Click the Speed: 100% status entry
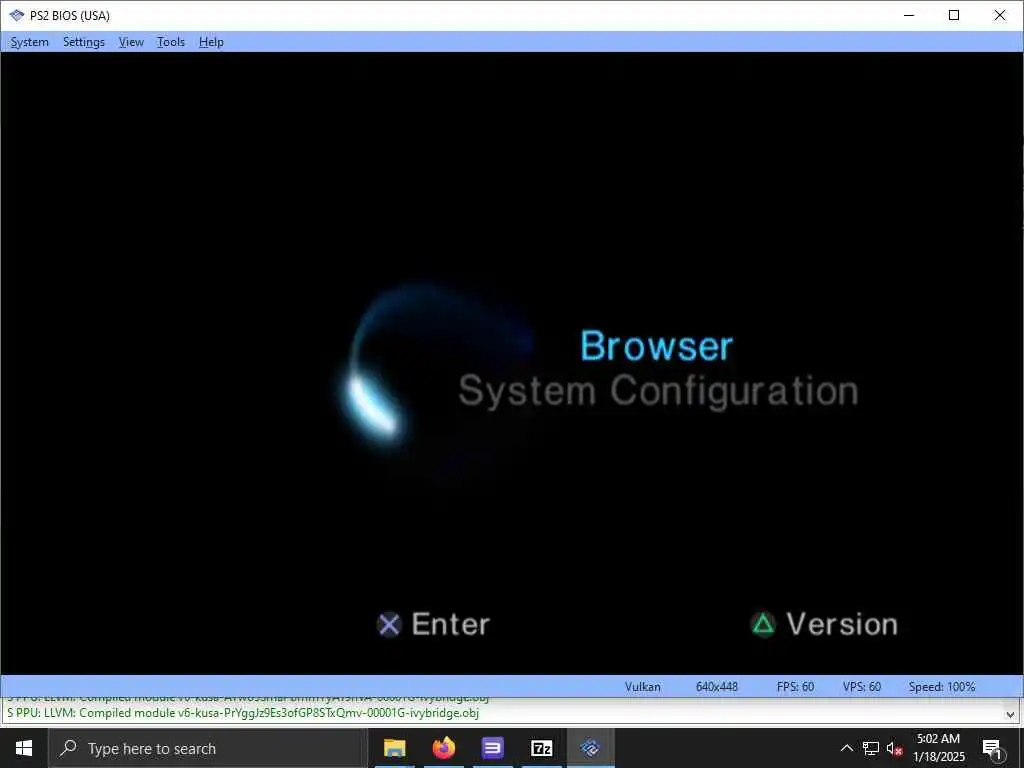Image resolution: width=1024 pixels, height=768 pixels. (x=942, y=686)
